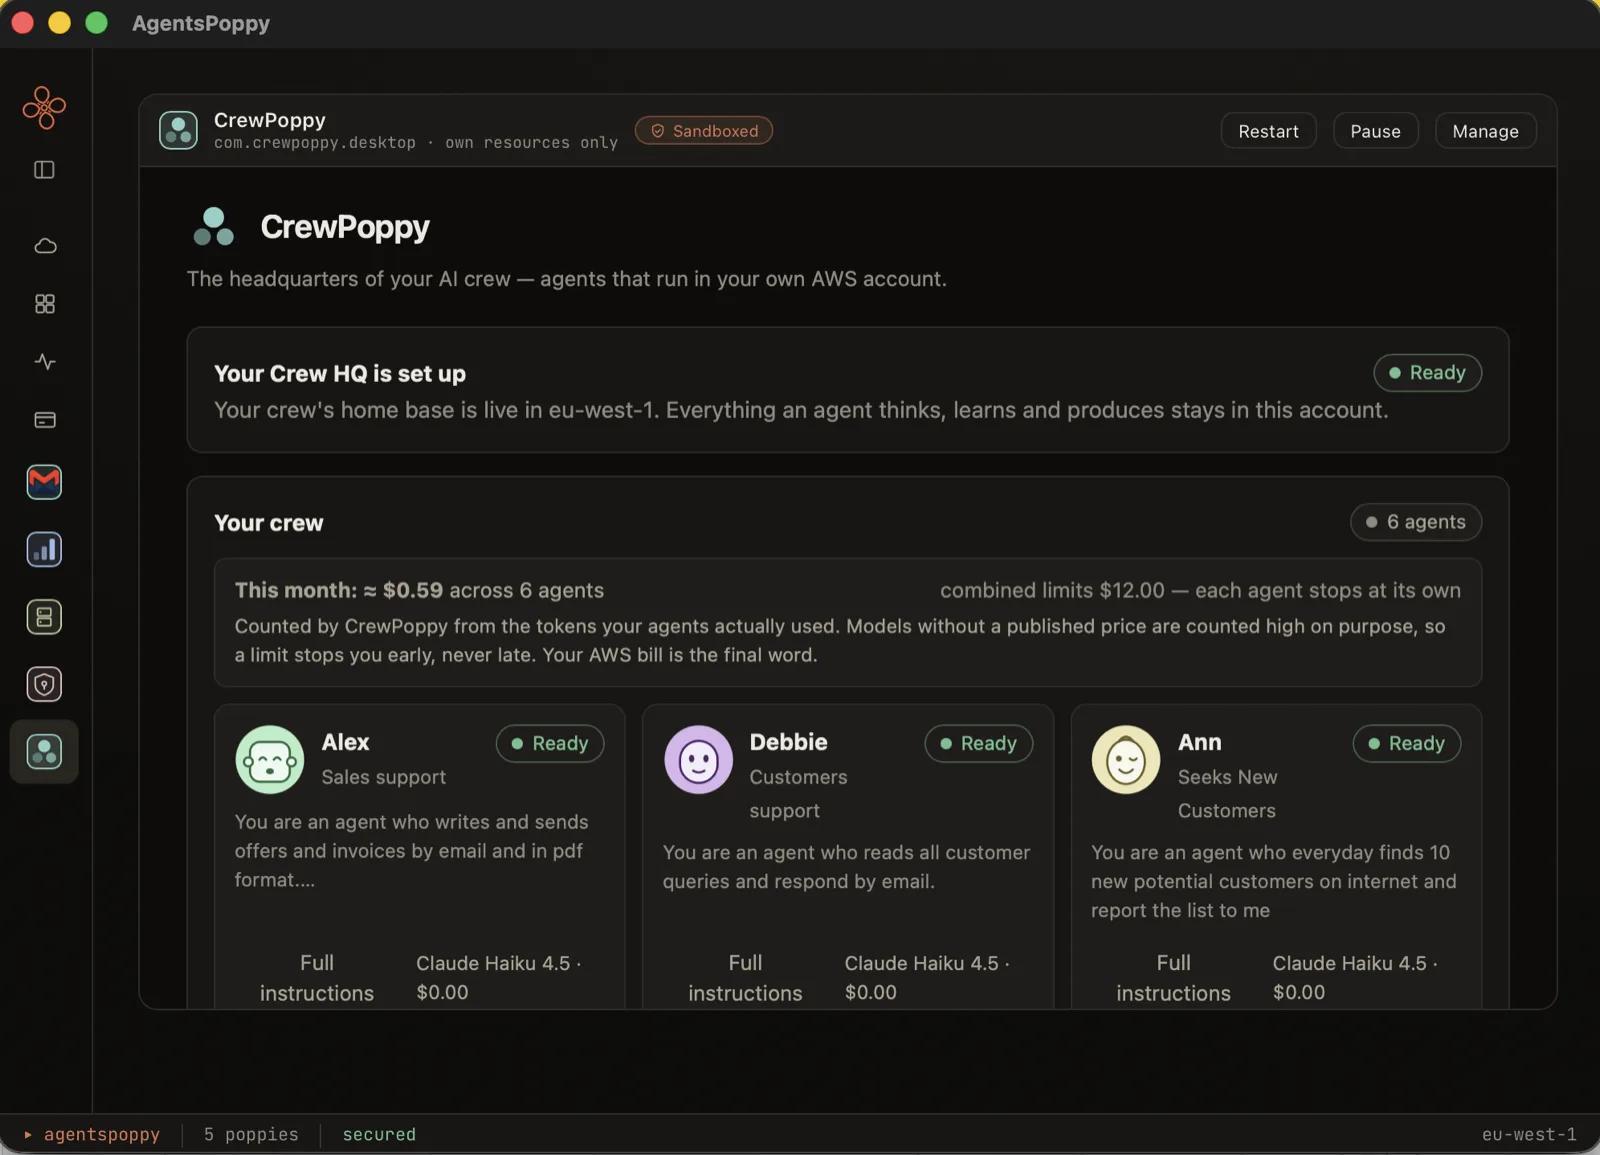Screen dimensions: 1600x1155
Task: Click 'com.crewpoppy.desktop' identifier text
Action: [314, 143]
